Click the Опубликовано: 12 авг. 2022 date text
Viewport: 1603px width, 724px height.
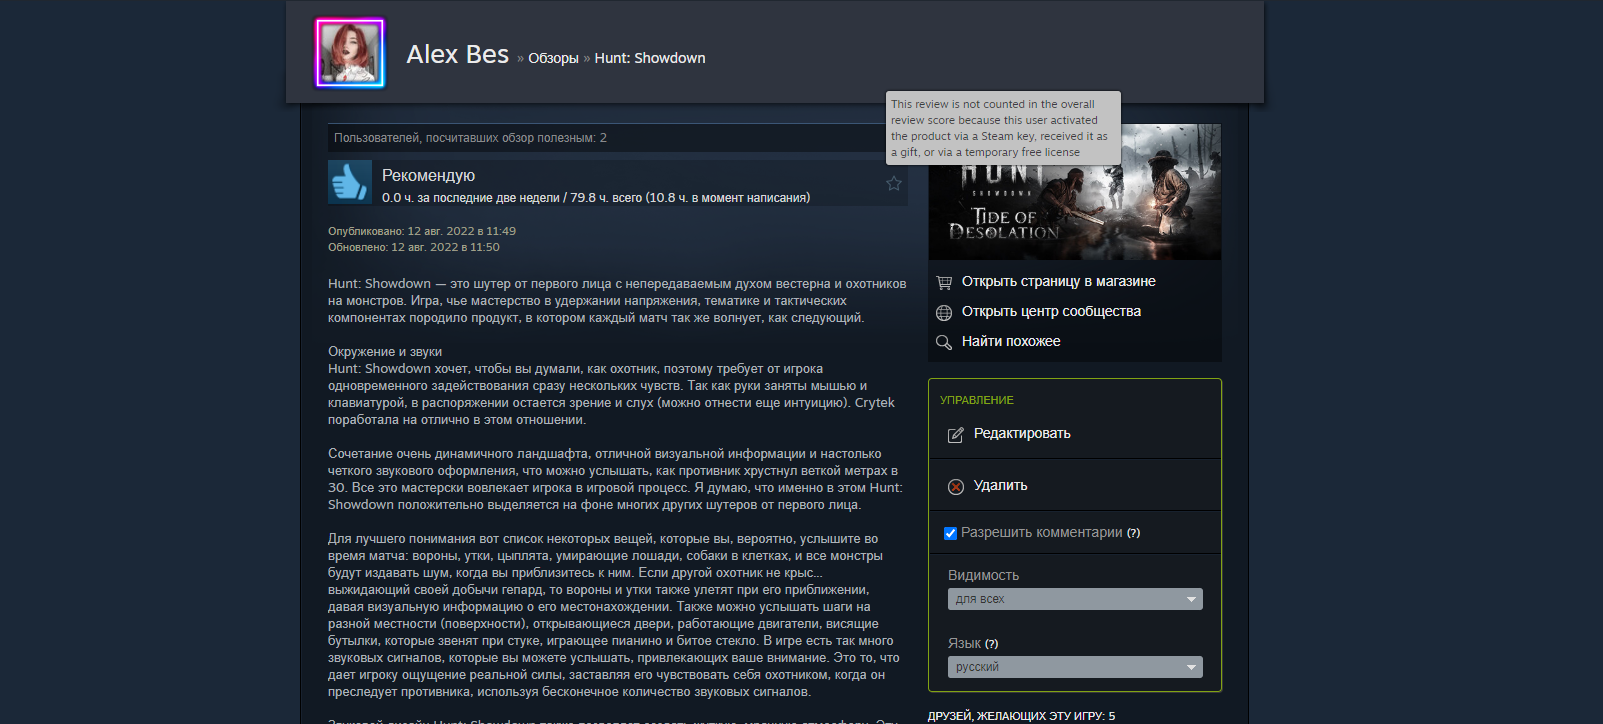click(x=422, y=231)
